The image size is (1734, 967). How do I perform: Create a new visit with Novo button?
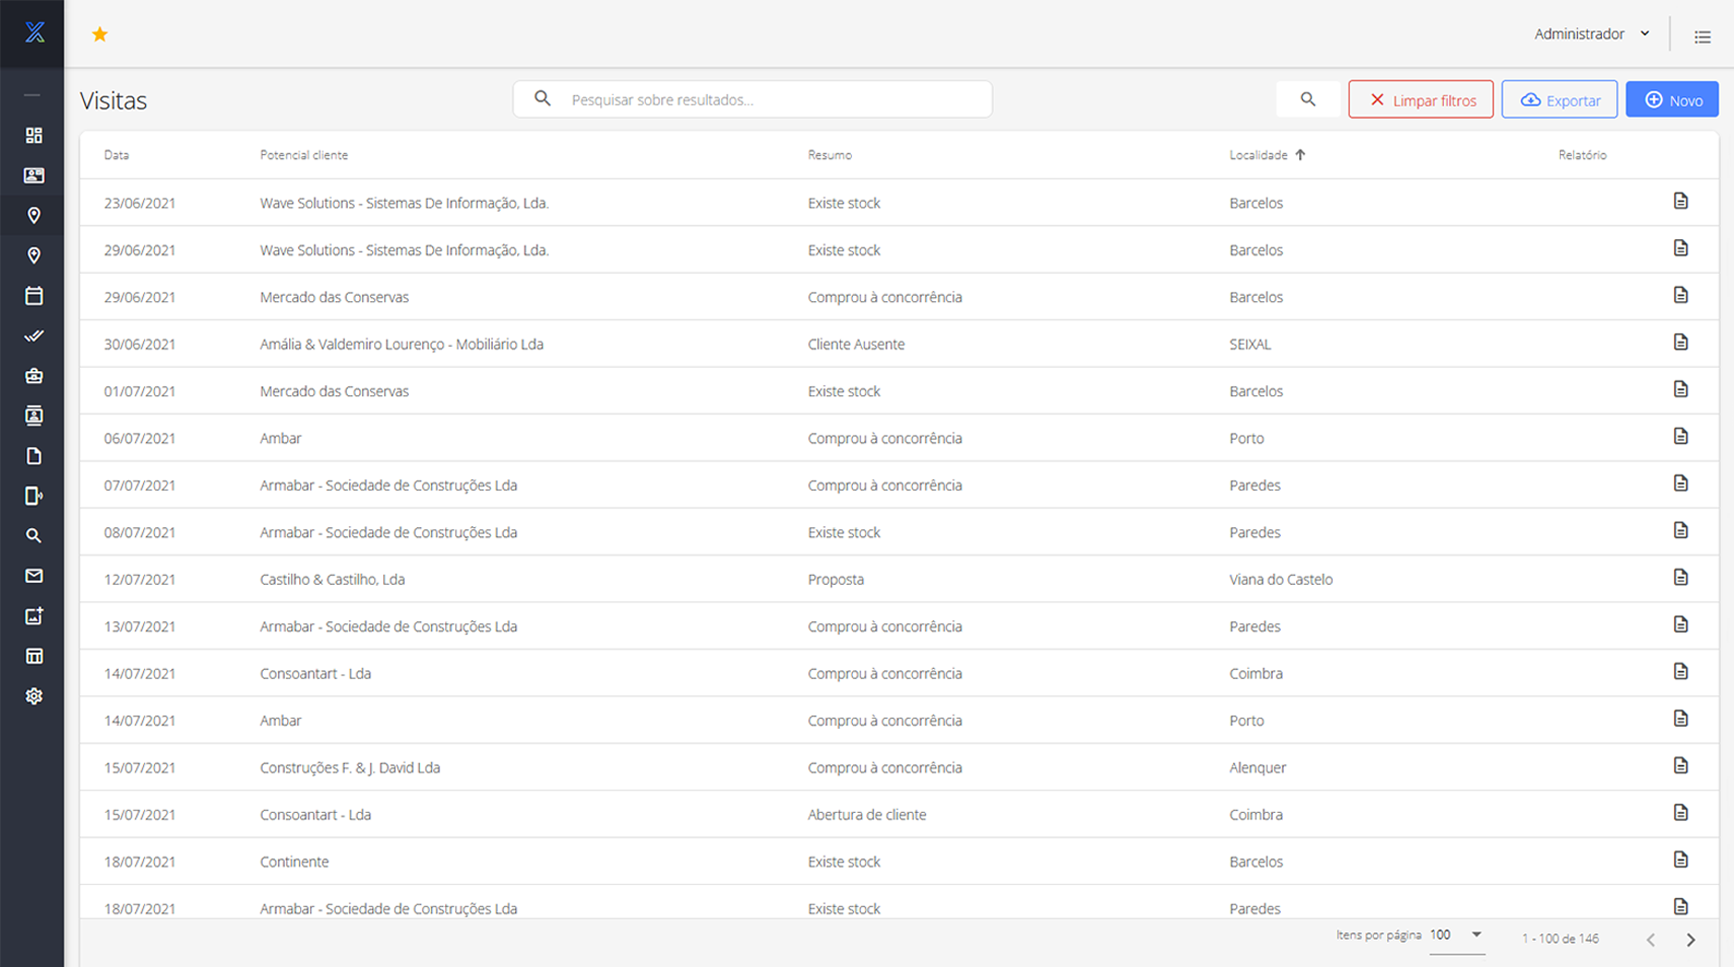point(1671,100)
